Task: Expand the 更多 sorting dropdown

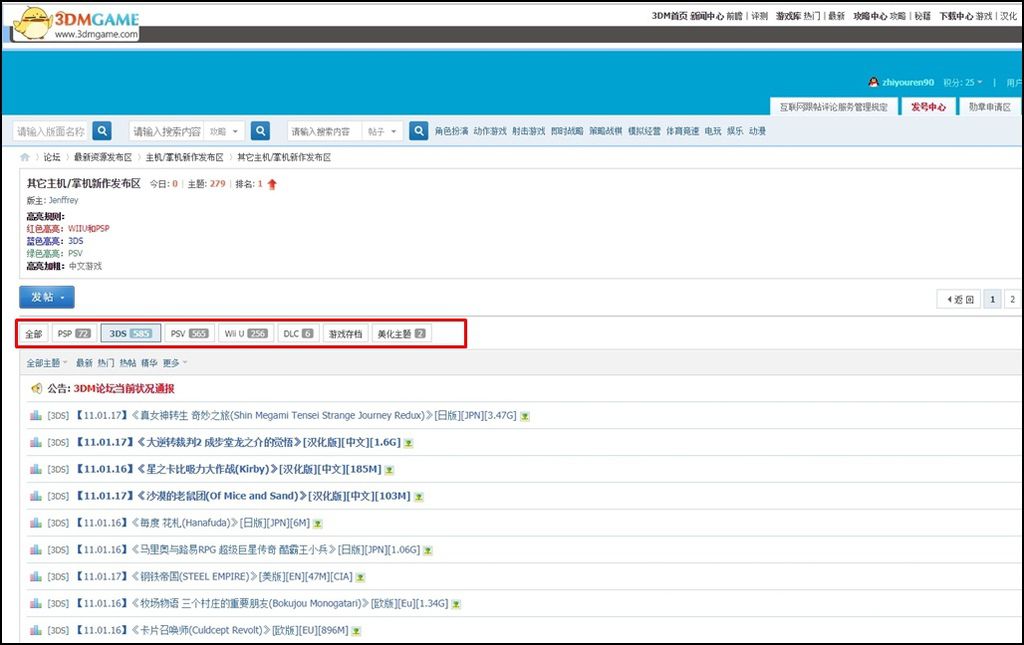Action: pos(175,363)
